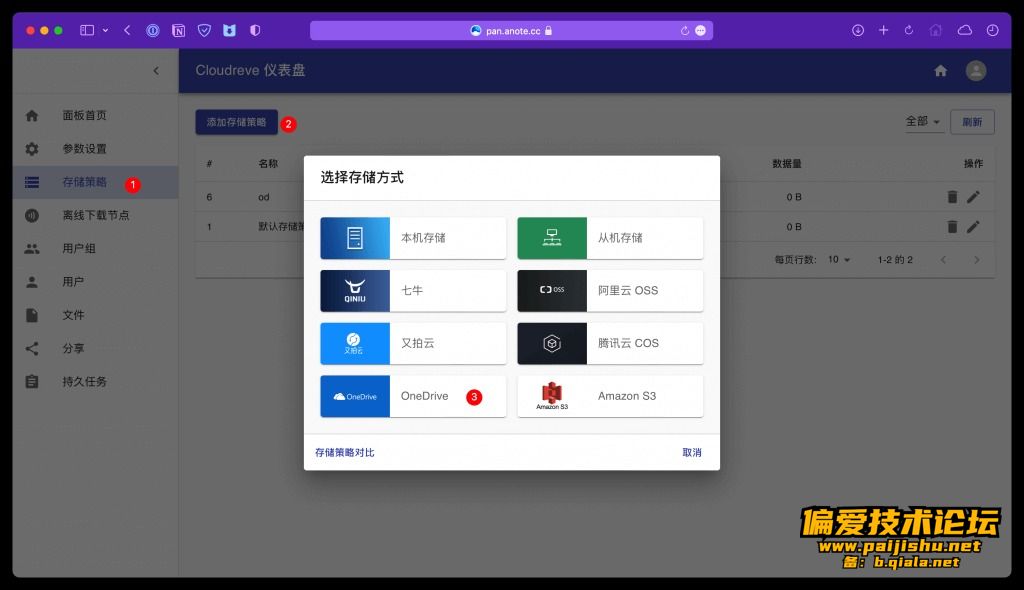The height and width of the screenshot is (590, 1024).
Task: Click the toolbar refresh arrow icon
Action: coord(909,30)
